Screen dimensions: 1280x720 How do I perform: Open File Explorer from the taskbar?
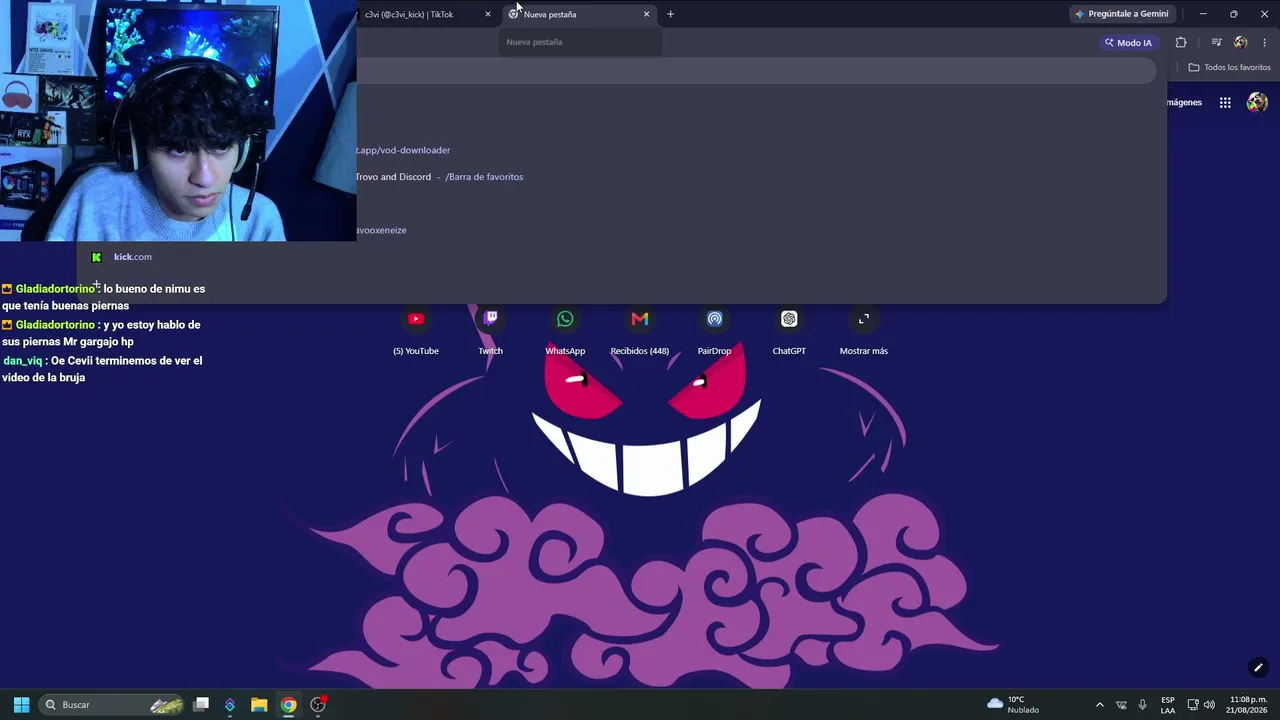coord(259,705)
